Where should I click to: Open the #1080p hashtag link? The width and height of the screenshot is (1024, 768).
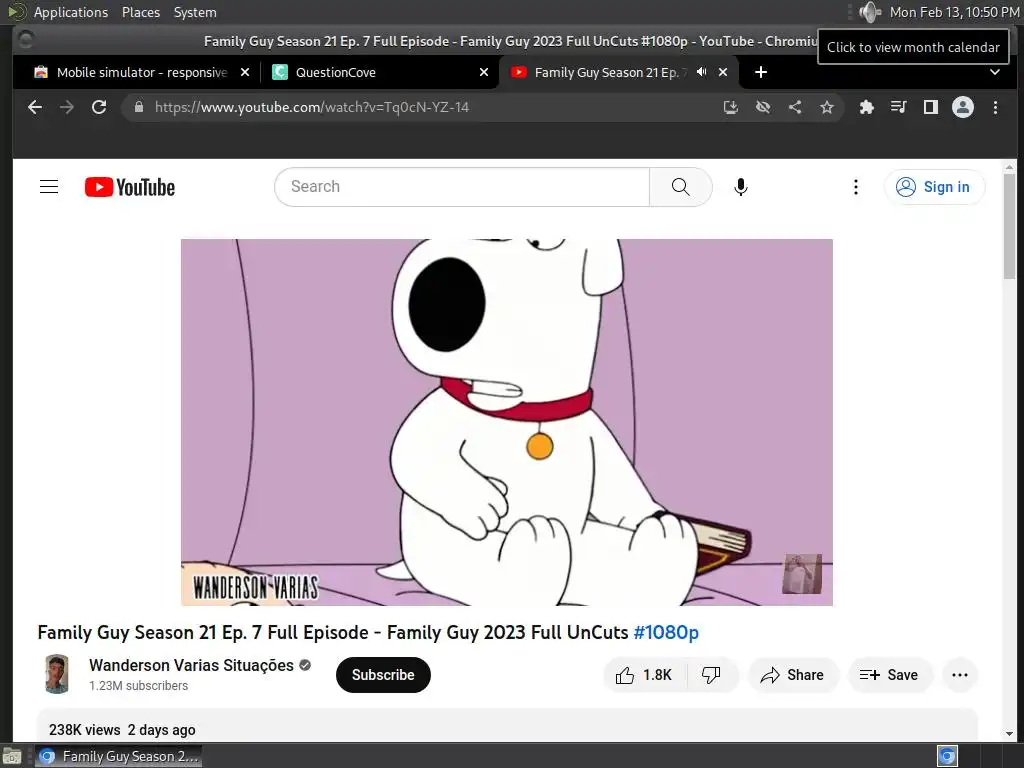click(666, 632)
